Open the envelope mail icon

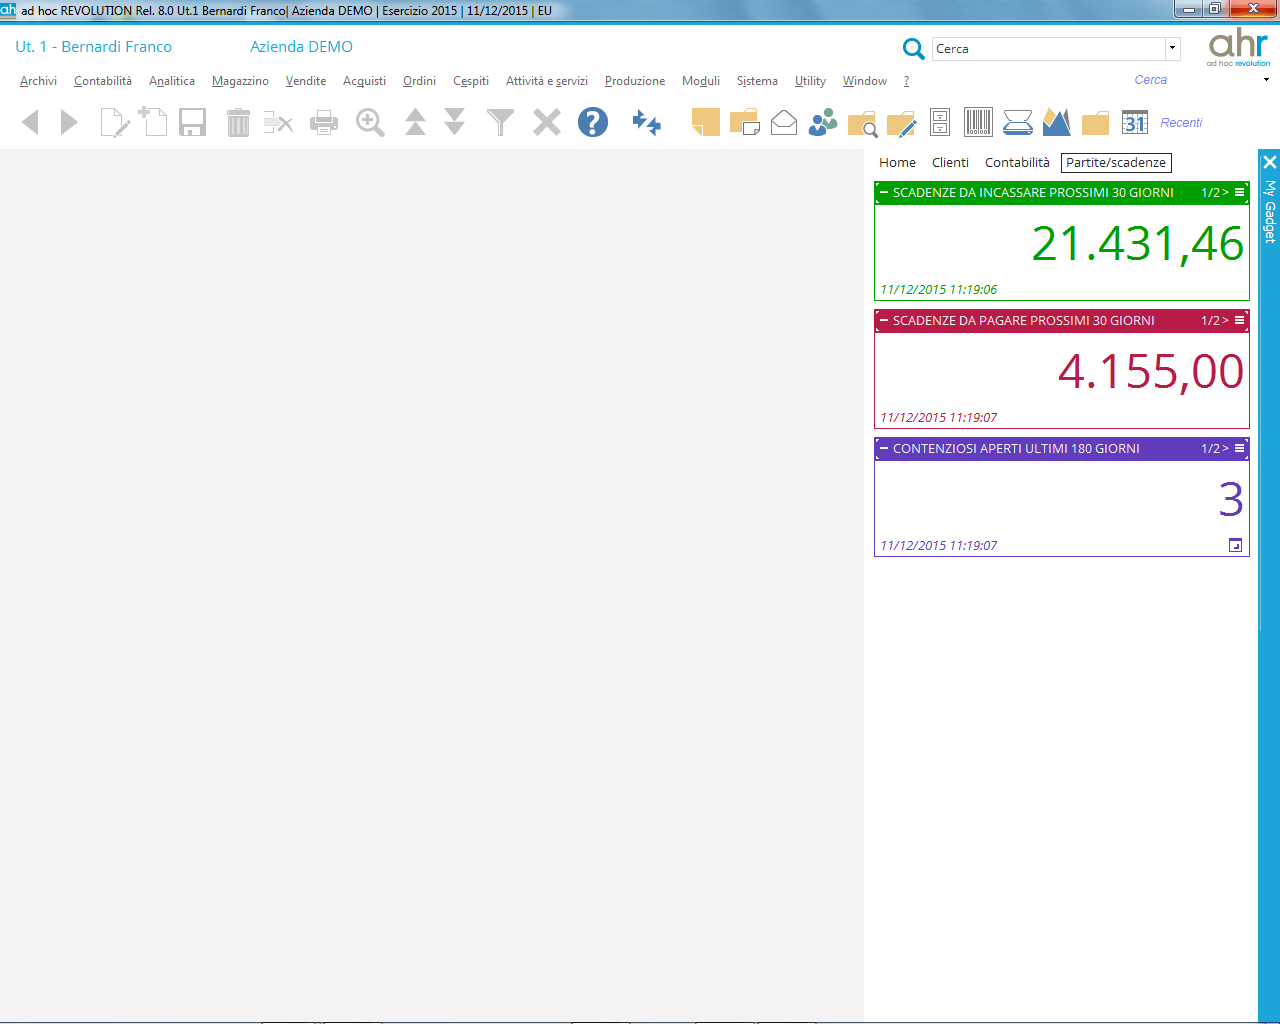[784, 122]
